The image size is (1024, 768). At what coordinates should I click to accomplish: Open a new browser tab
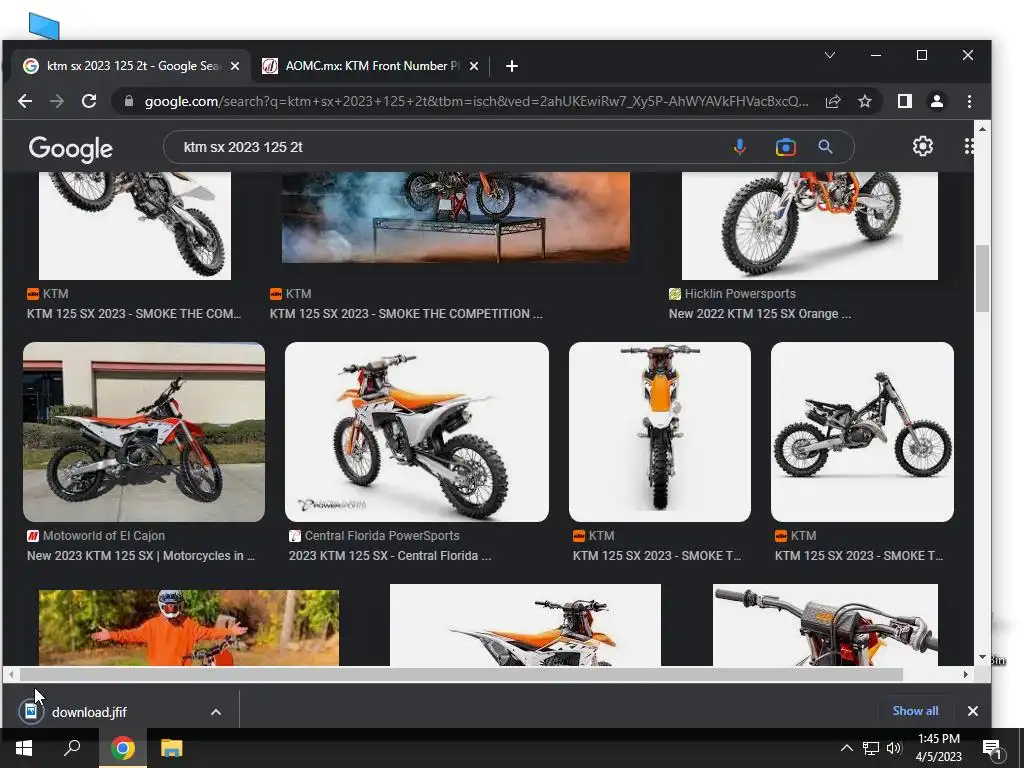click(512, 66)
